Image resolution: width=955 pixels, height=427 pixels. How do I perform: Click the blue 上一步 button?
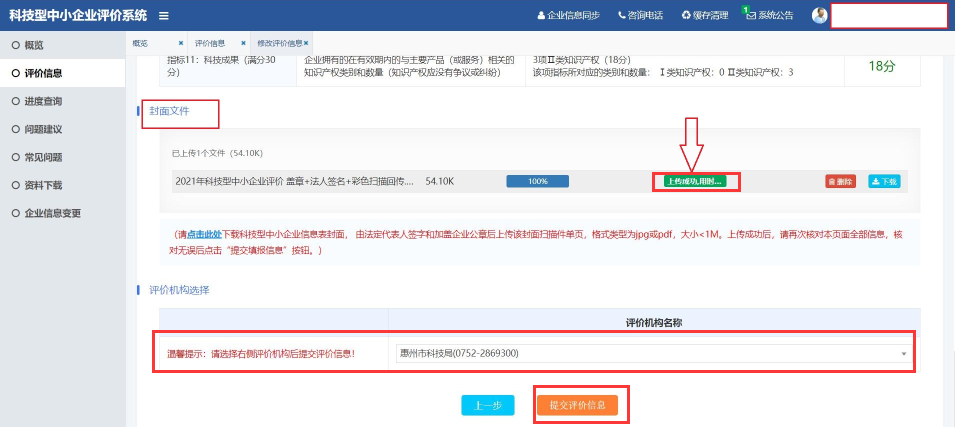tap(487, 405)
